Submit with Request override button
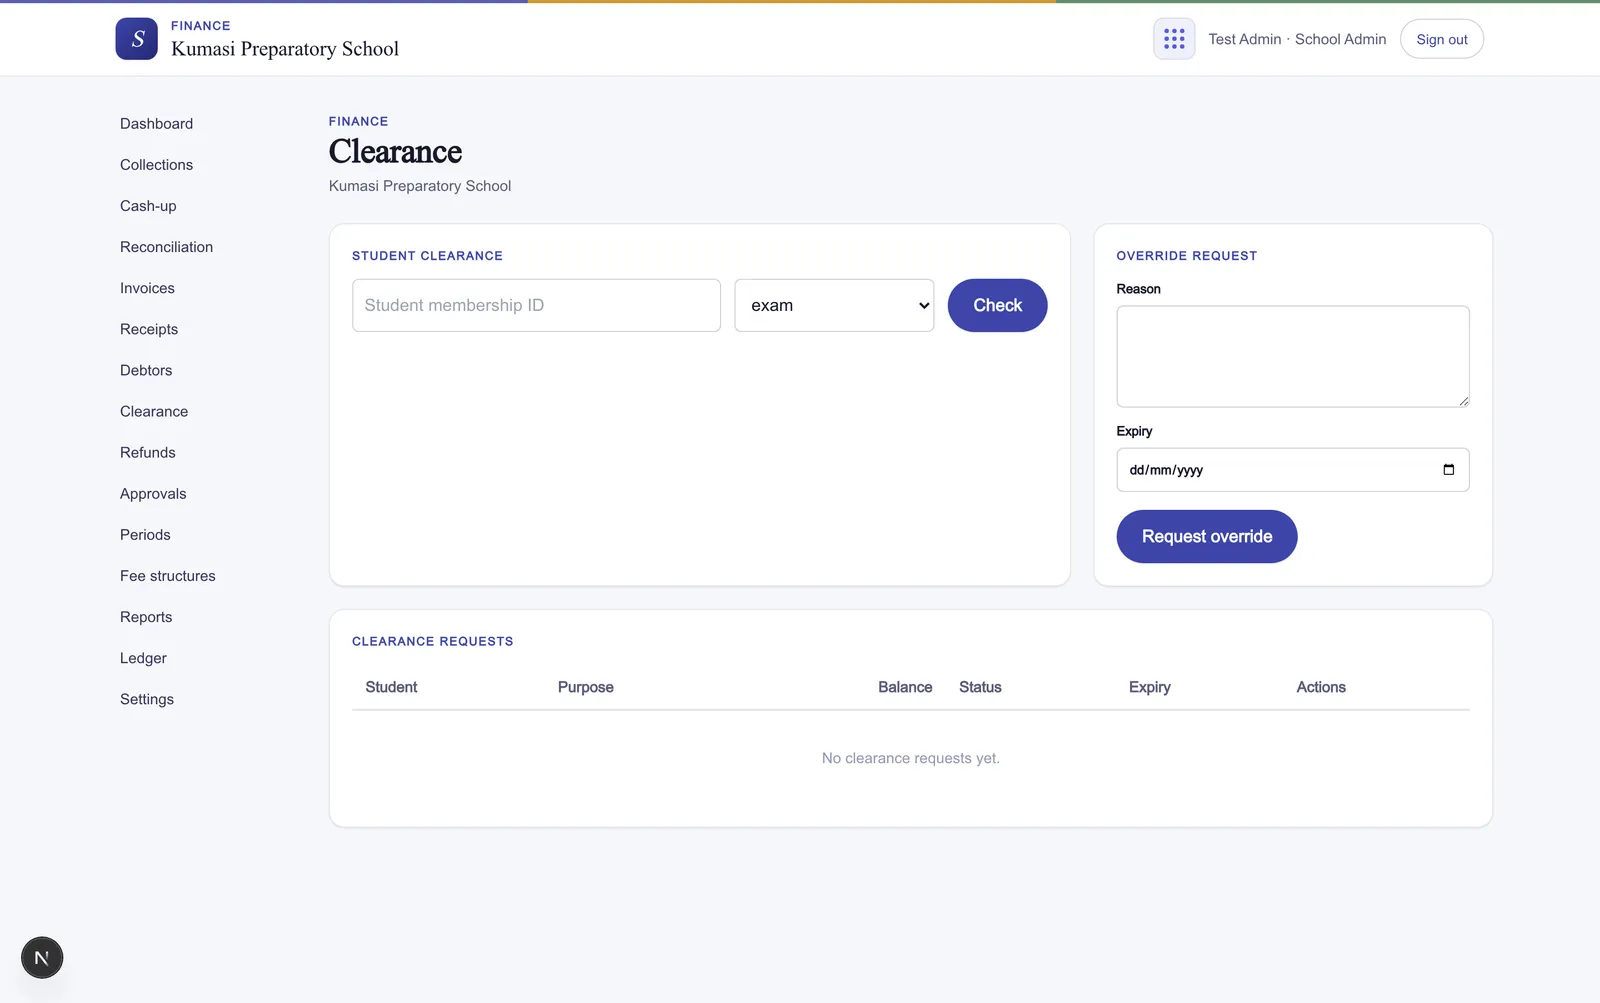 [x=1206, y=536]
